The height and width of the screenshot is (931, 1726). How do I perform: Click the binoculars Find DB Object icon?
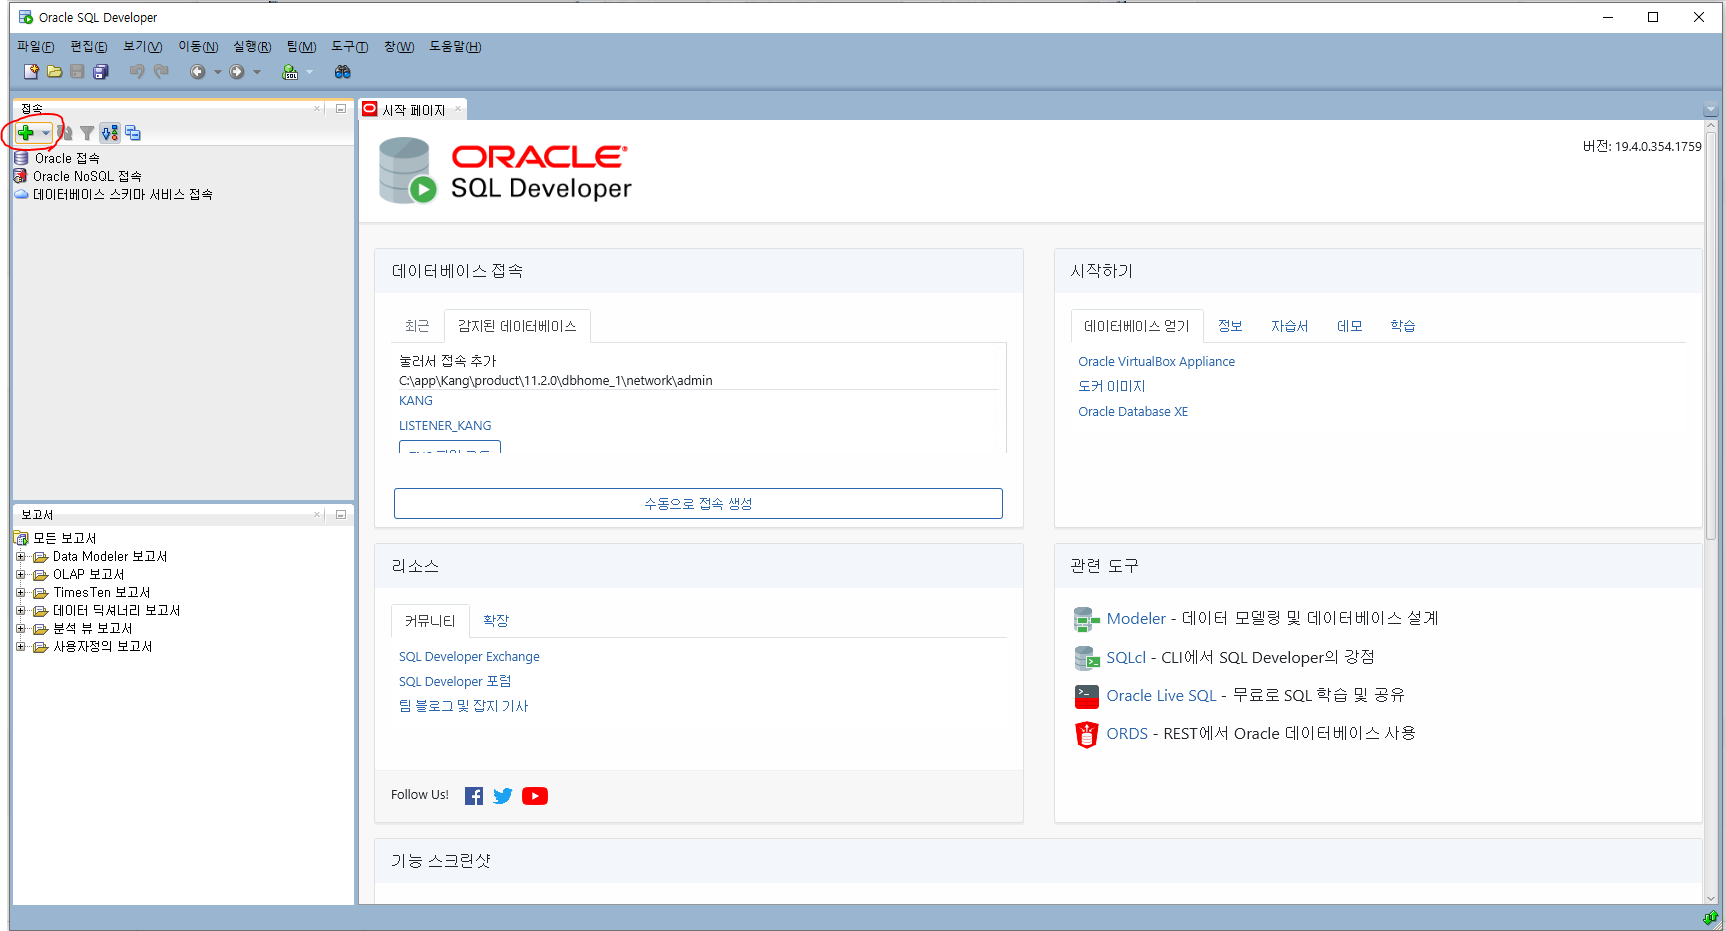pos(343,72)
